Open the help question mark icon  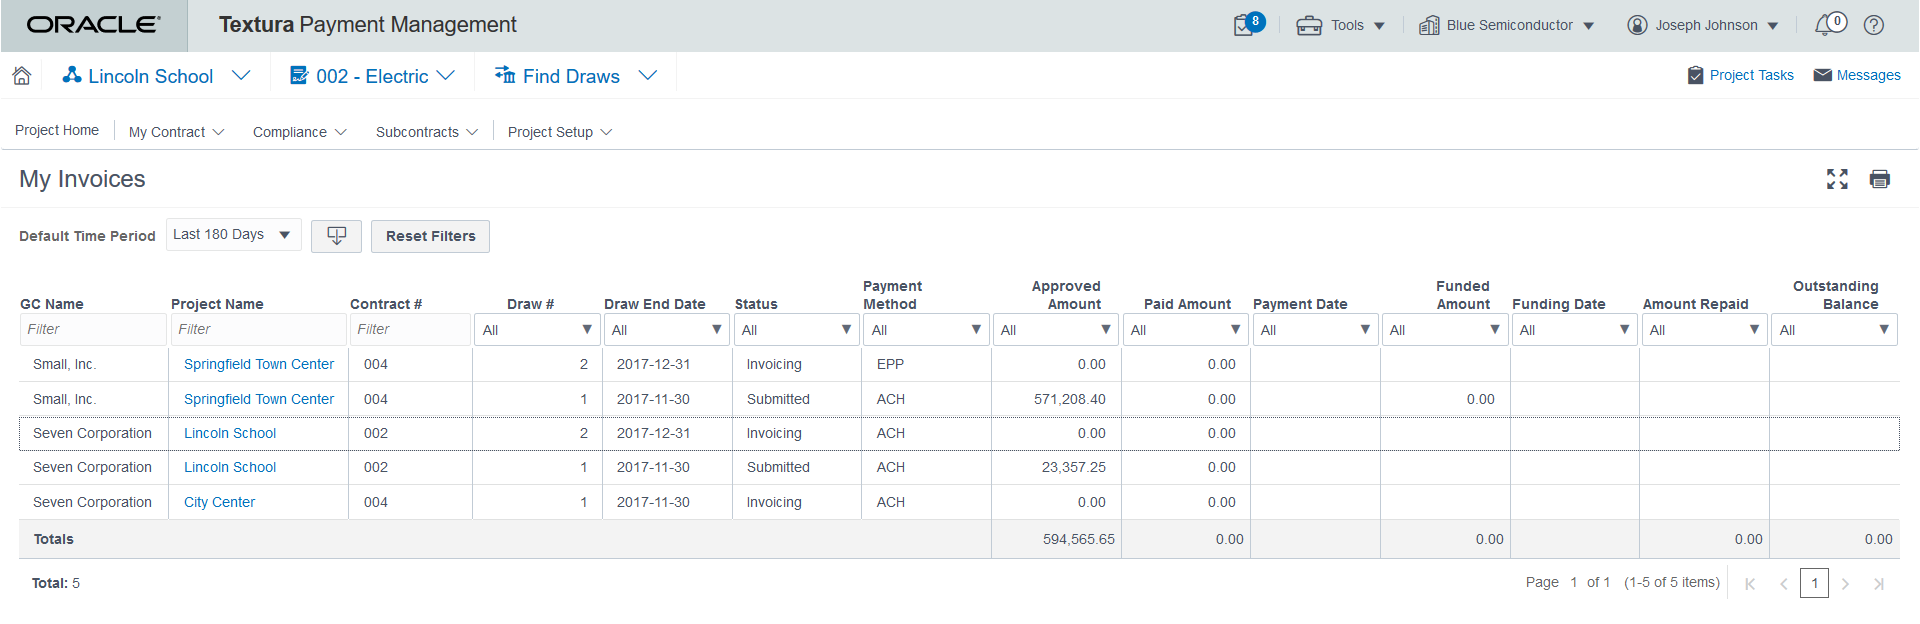tap(1874, 25)
